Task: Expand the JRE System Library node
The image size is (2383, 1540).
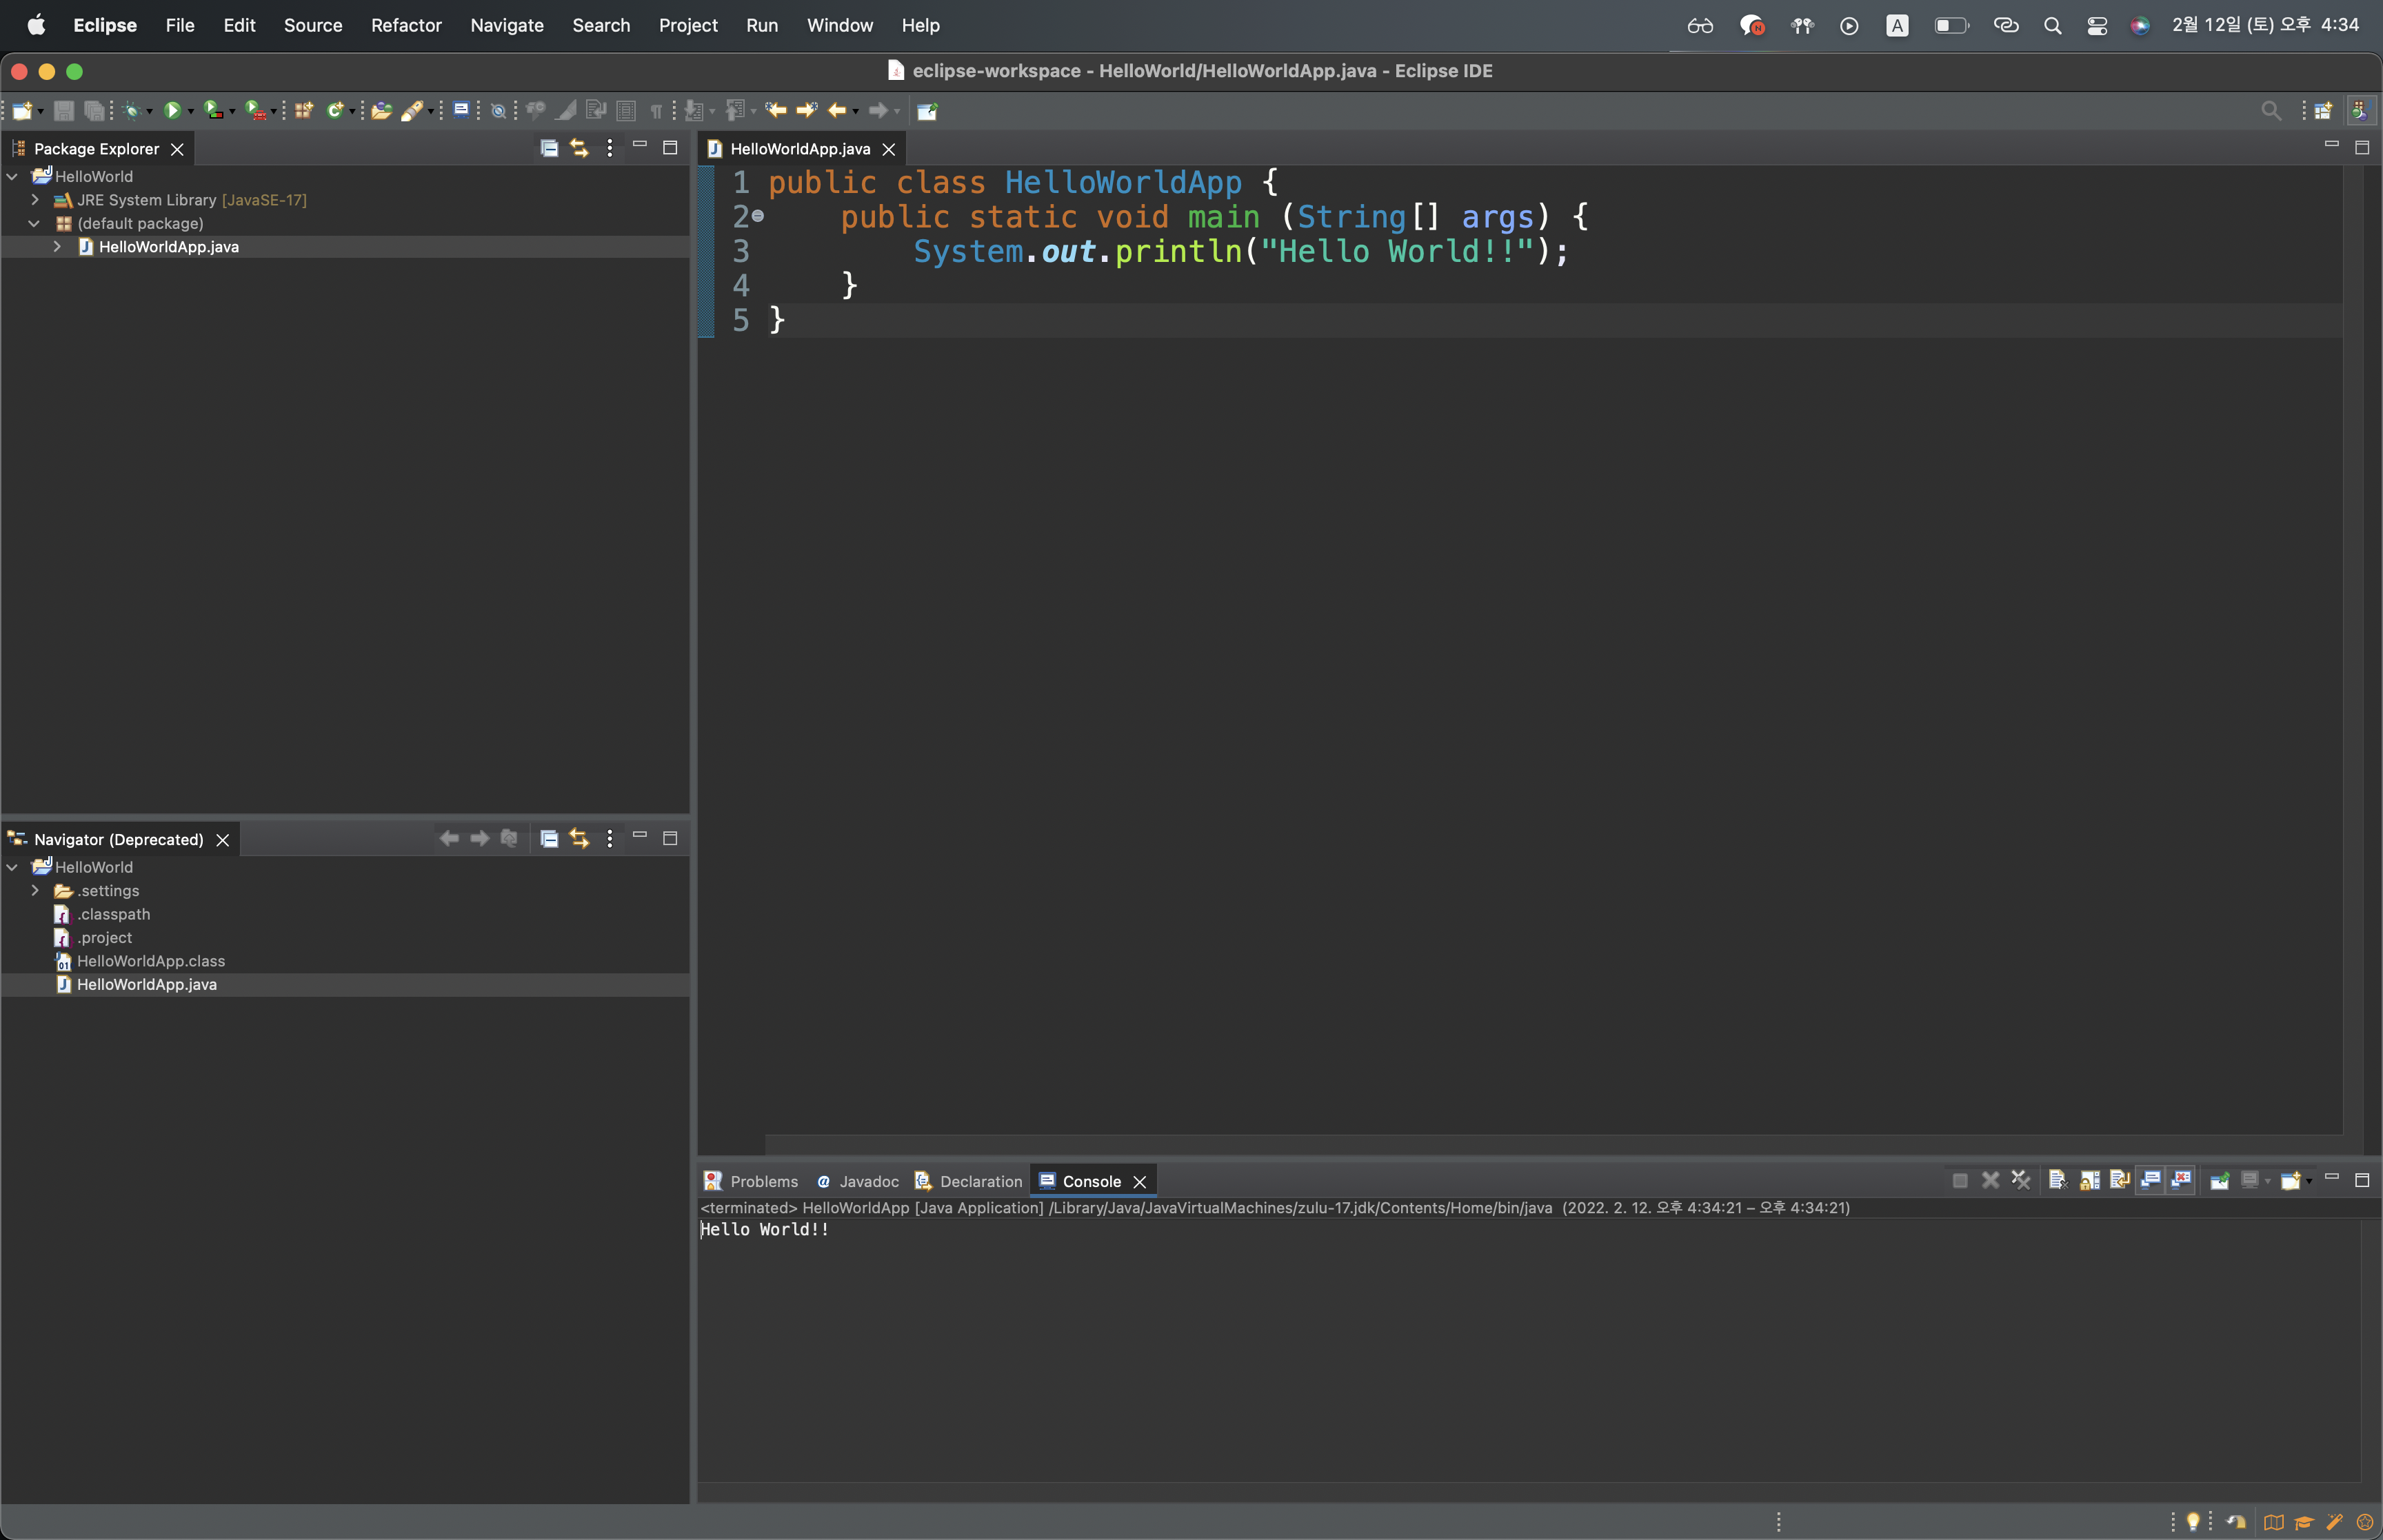Action: pos(35,200)
